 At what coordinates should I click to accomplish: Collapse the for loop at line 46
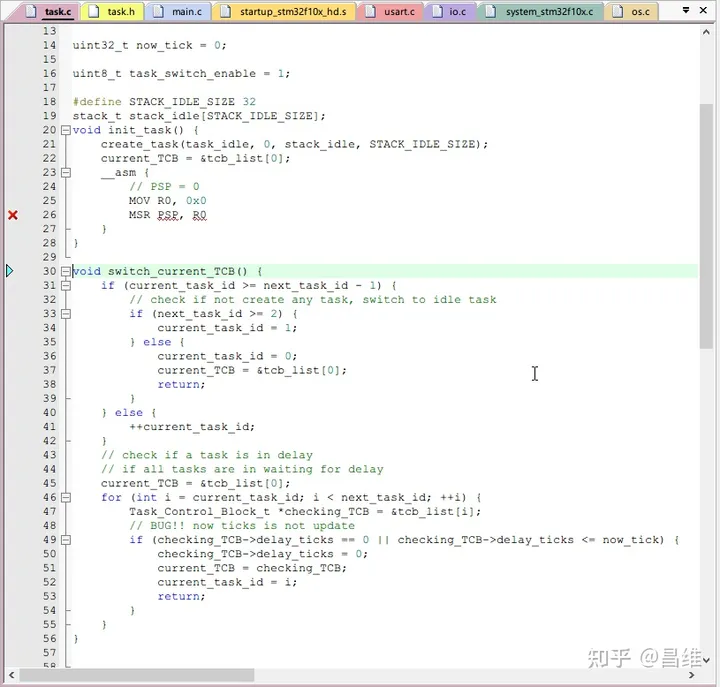pyautogui.click(x=66, y=497)
